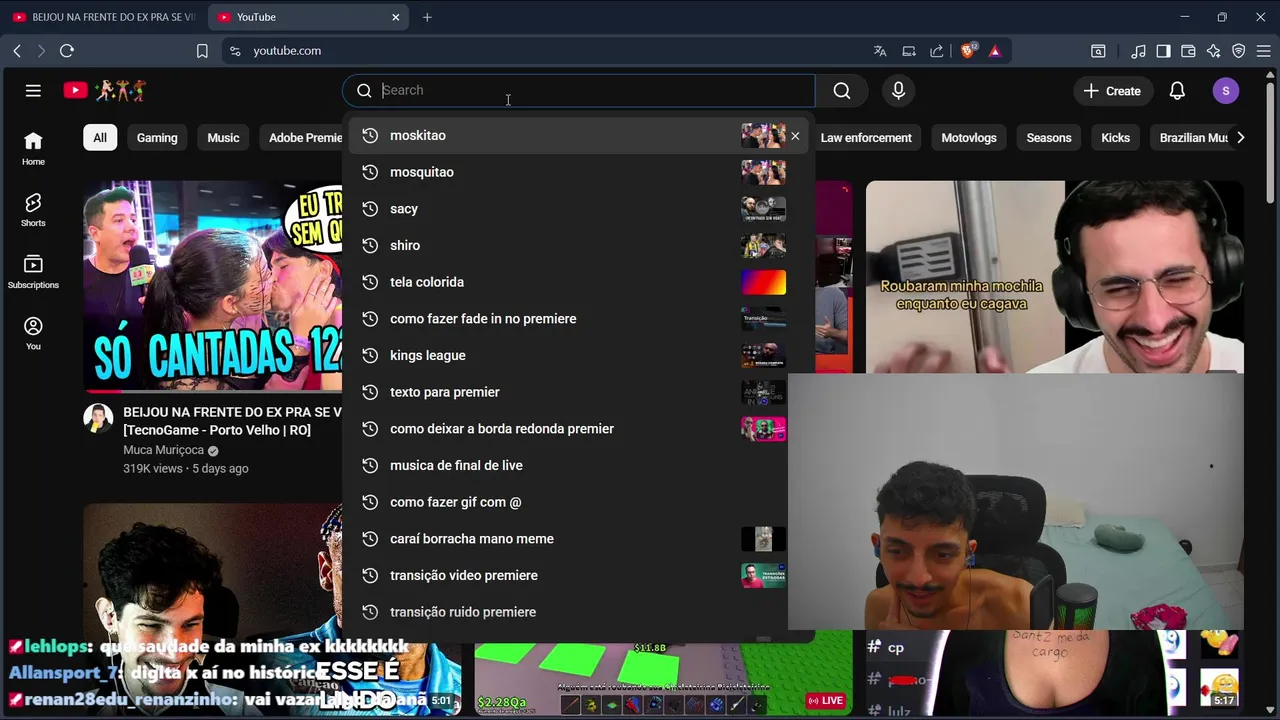Select the Seasons chip
1280x720 pixels.
tap(1049, 138)
